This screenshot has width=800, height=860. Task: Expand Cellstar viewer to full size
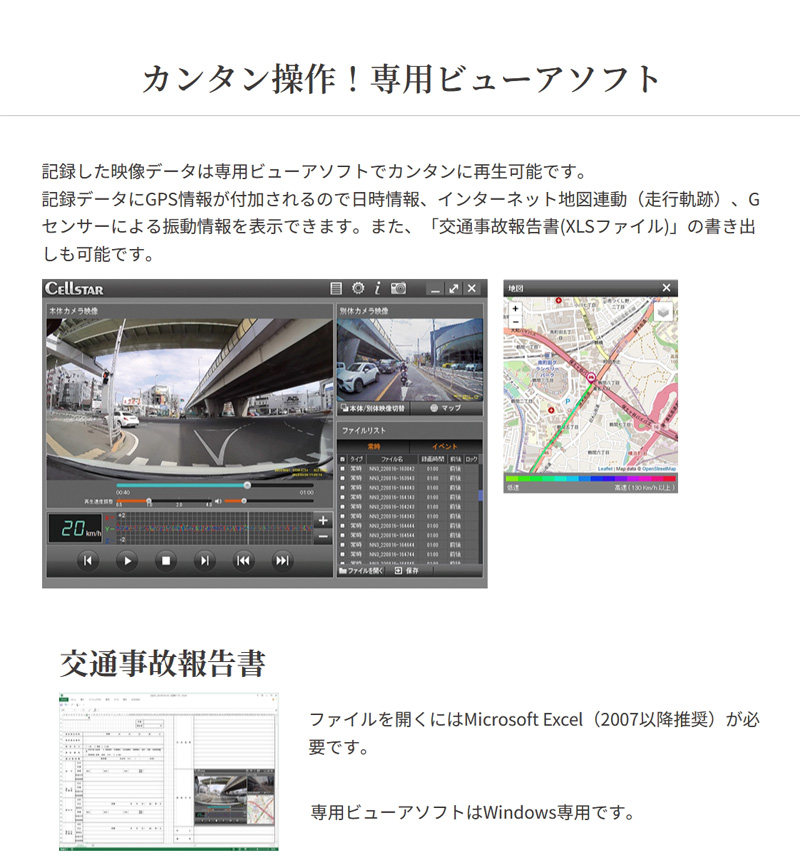coord(453,289)
